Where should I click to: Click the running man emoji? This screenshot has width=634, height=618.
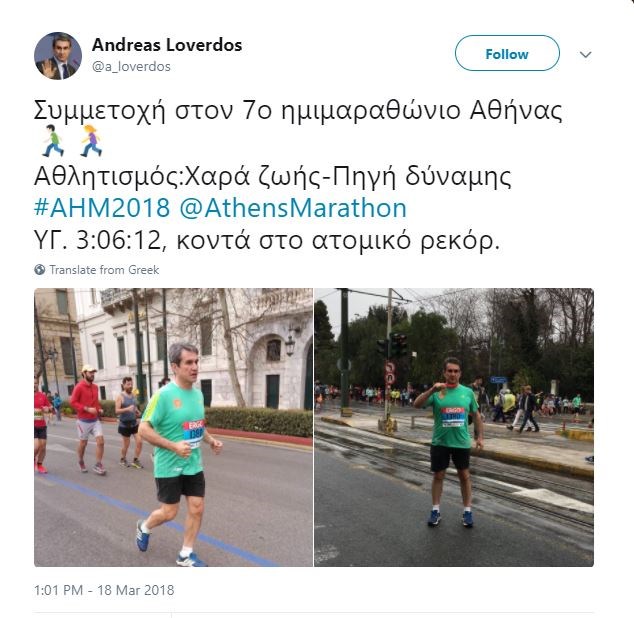53,141
